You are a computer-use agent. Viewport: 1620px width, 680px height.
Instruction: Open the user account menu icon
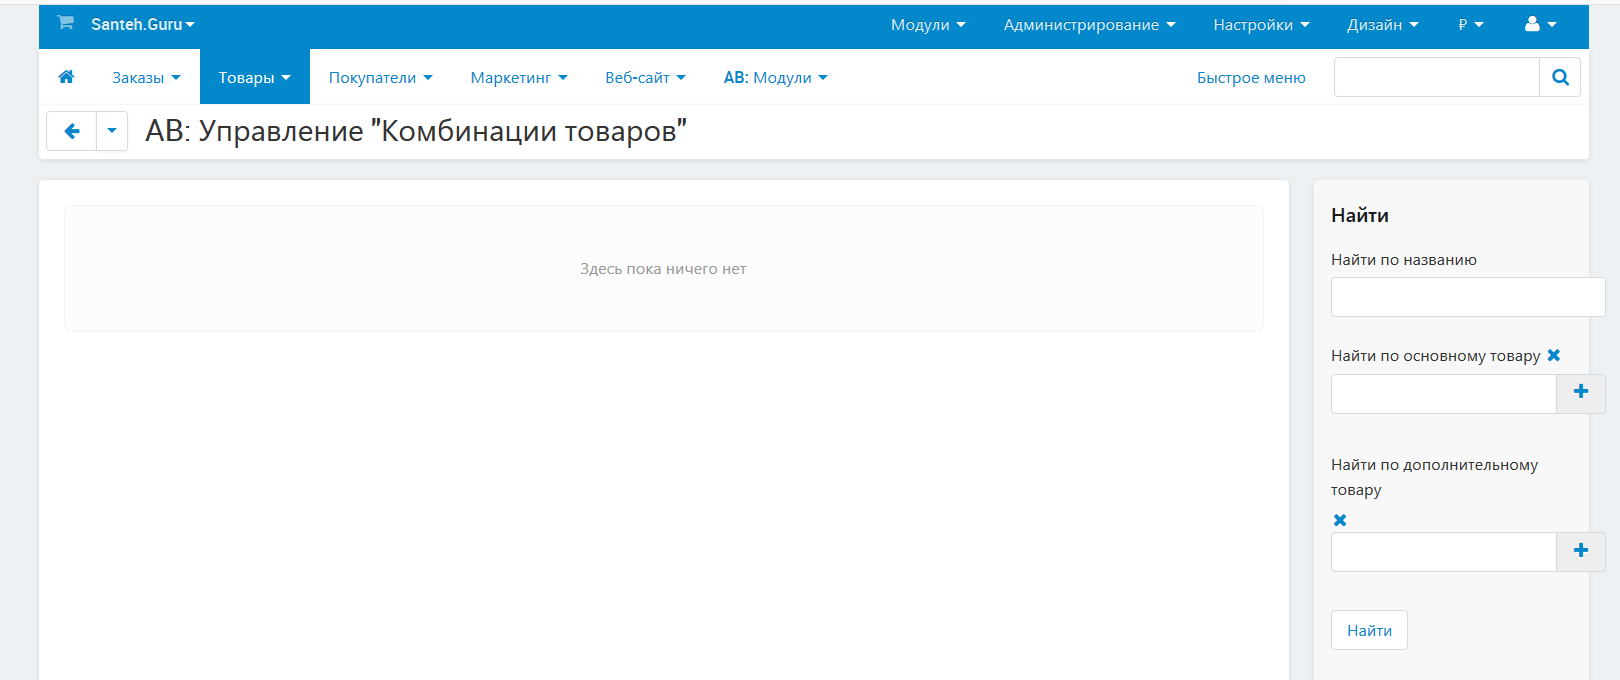[1540, 24]
